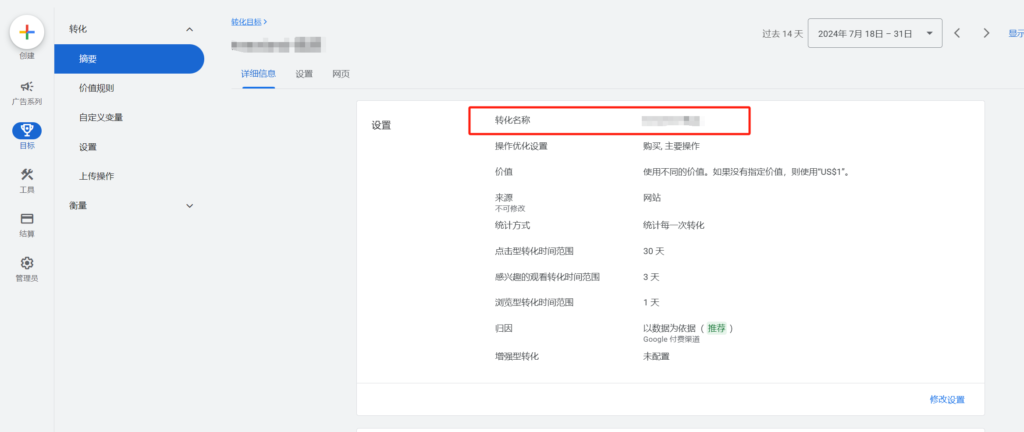The height and width of the screenshot is (432, 1024).
Task: Select the Goals trophy icon
Action: pos(27,131)
